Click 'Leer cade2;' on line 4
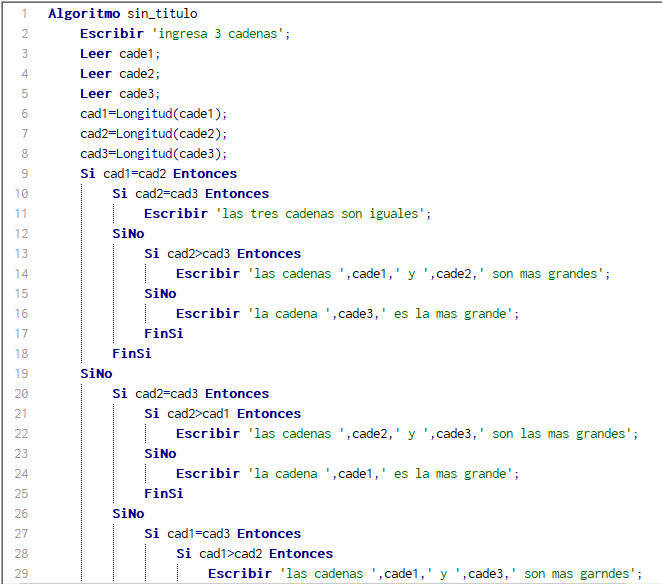Image resolution: width=662 pixels, height=584 pixels. pyautogui.click(x=120, y=74)
